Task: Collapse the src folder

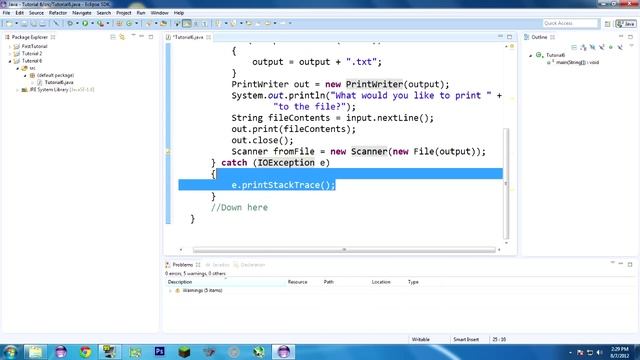Action: point(18,69)
